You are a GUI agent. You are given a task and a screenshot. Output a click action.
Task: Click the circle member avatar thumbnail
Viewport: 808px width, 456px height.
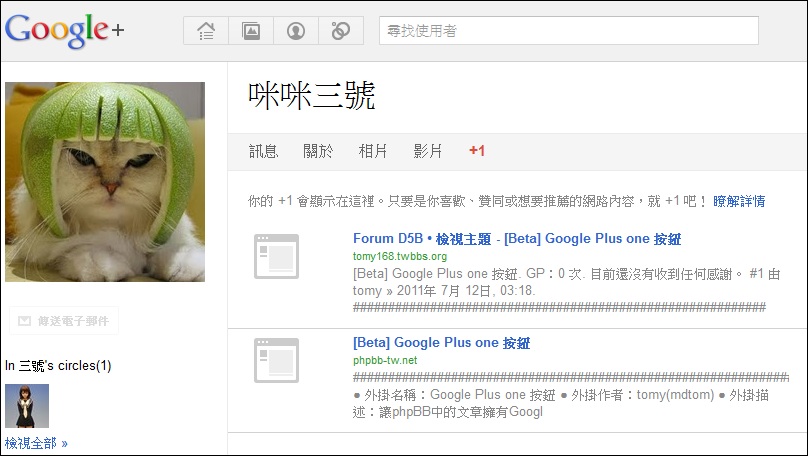27,406
